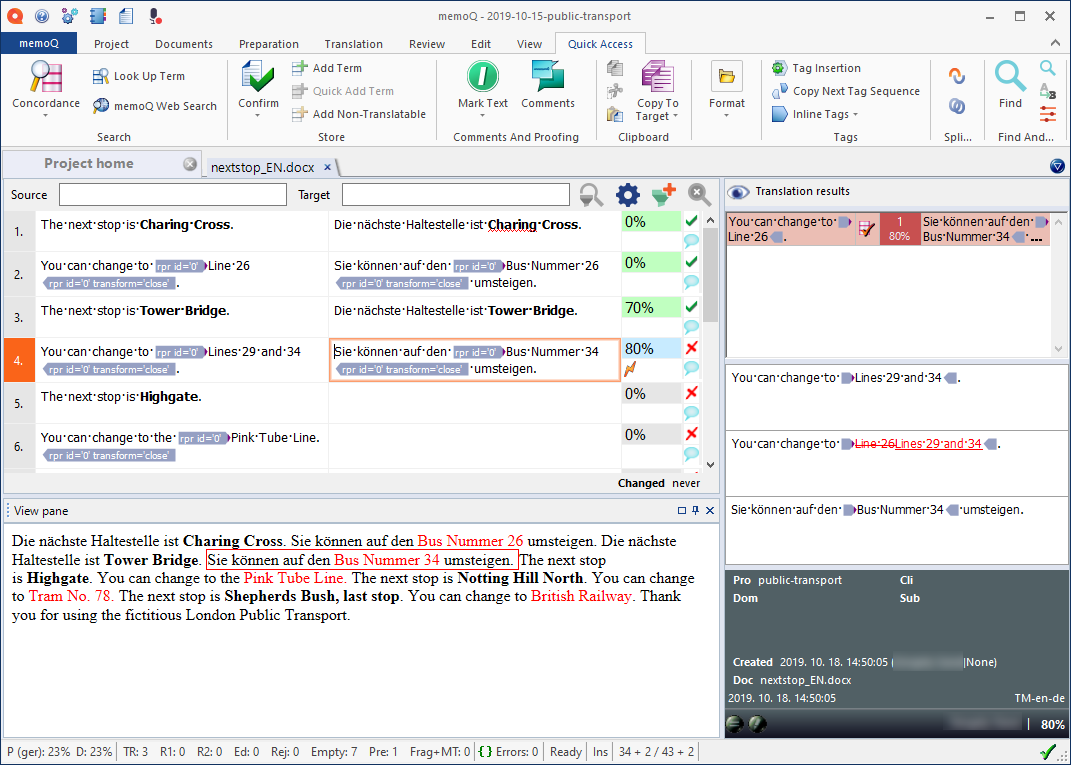
Task: Close the nextstop_EN.docx tab
Action: tap(327, 167)
